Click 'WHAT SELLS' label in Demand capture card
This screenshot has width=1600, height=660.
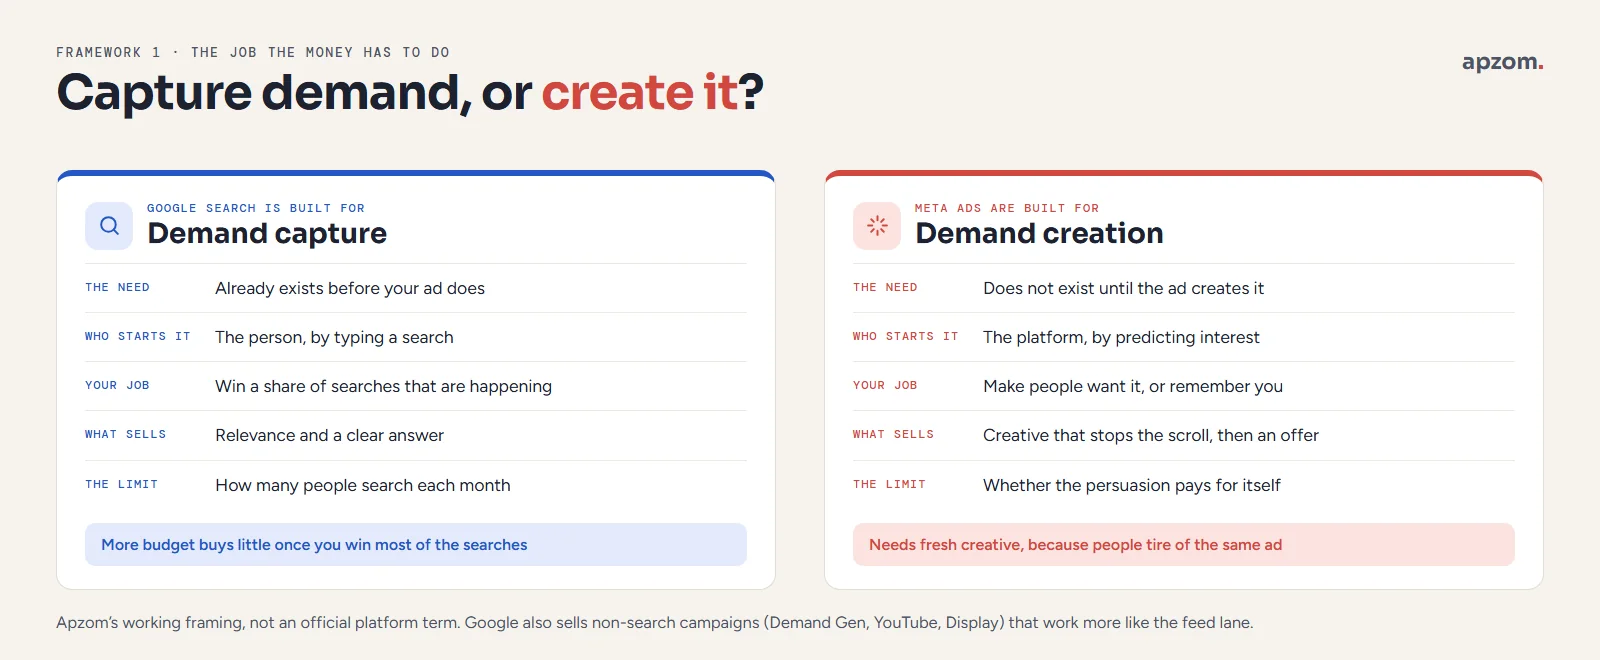[126, 434]
